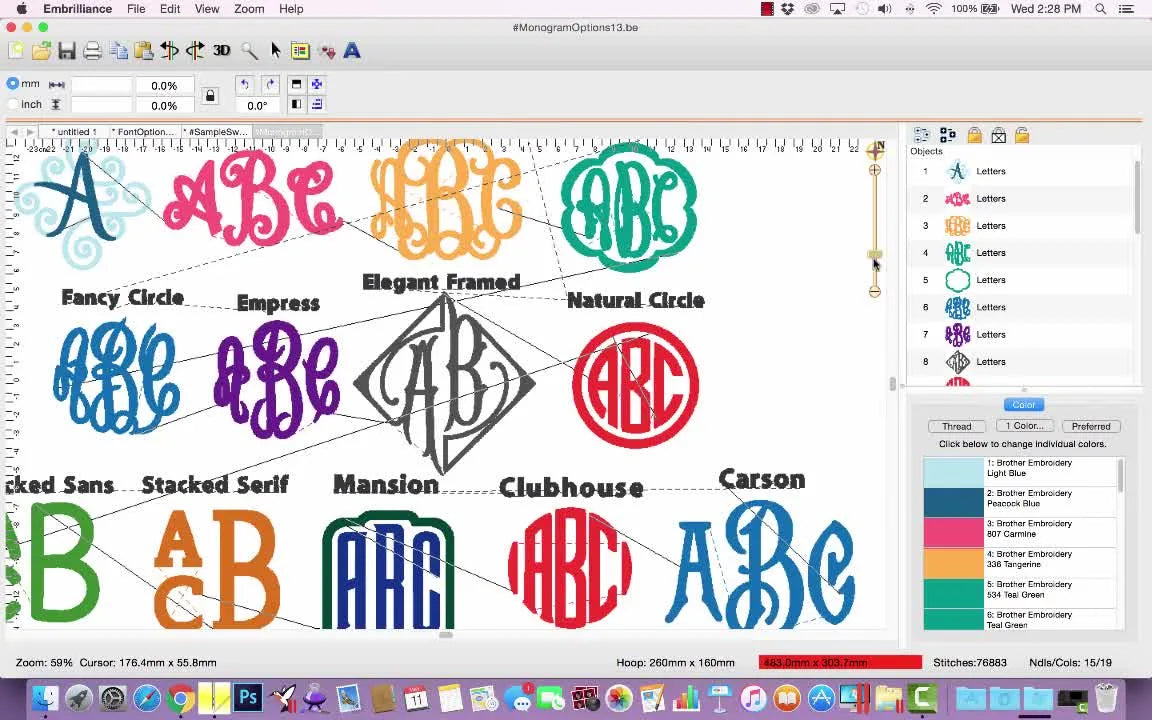This screenshot has height=720, width=1152.
Task: Click the red hearts merge design icon
Action: (327, 51)
